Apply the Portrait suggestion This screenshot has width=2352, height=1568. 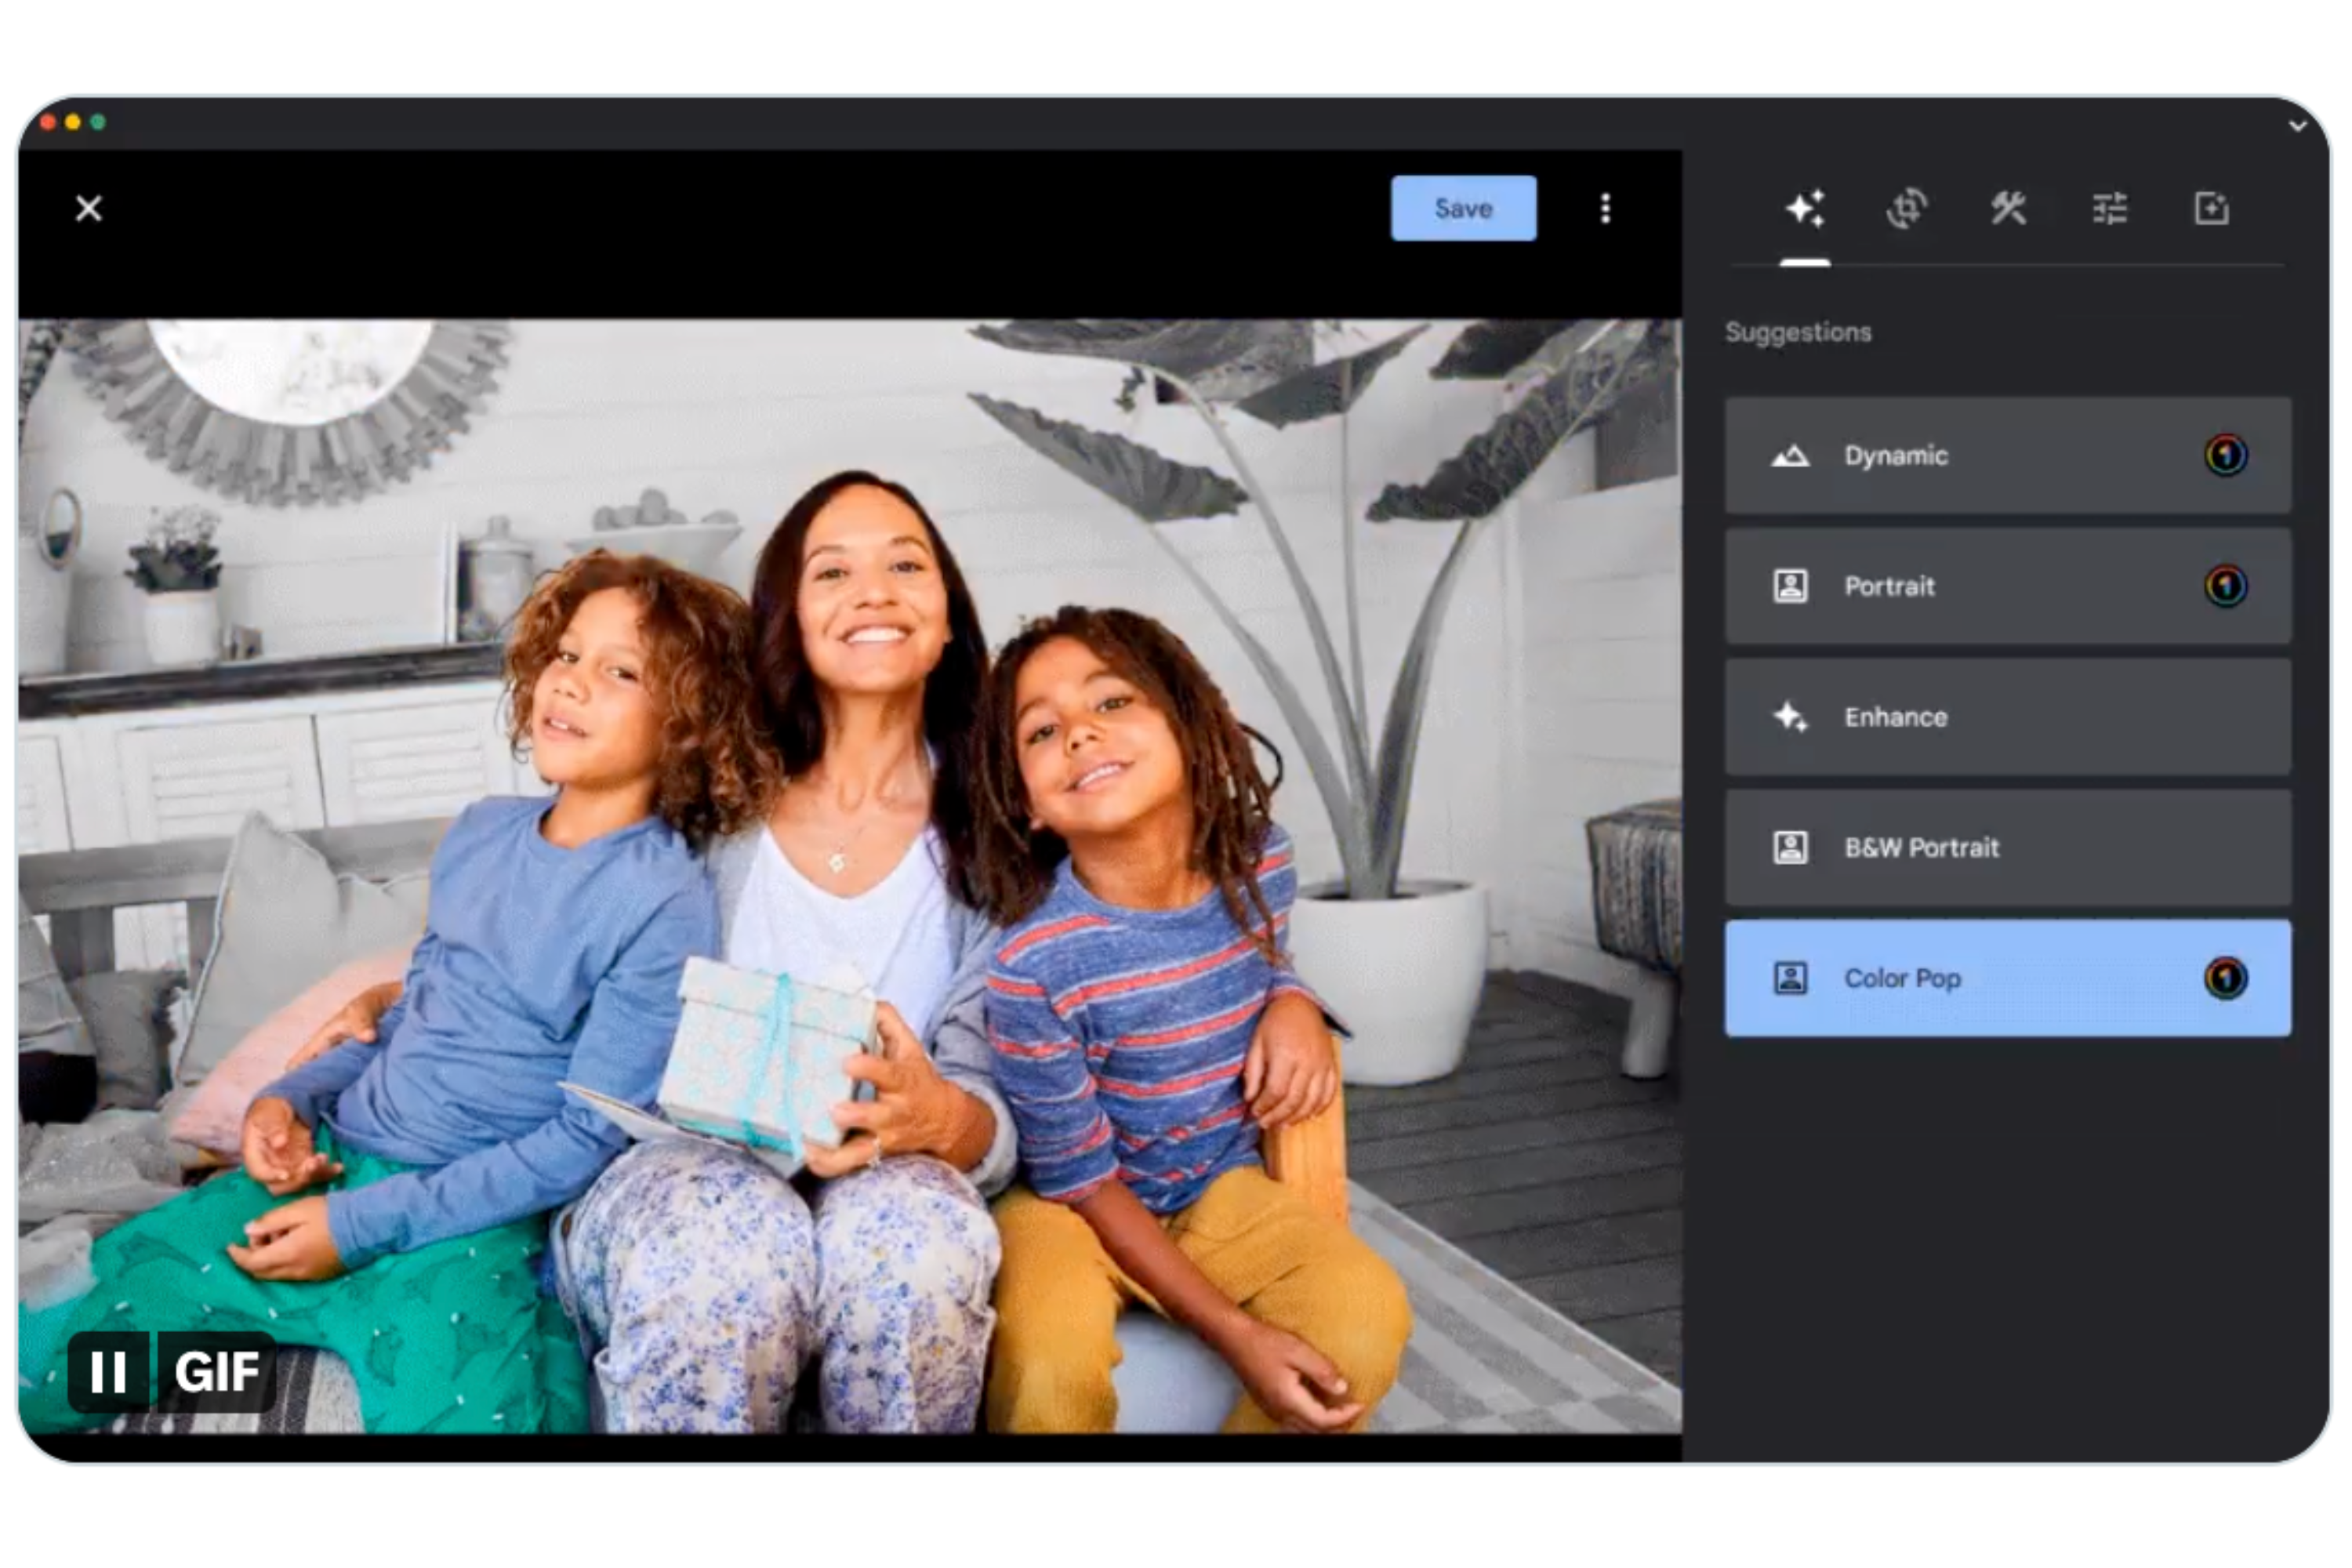2007,587
